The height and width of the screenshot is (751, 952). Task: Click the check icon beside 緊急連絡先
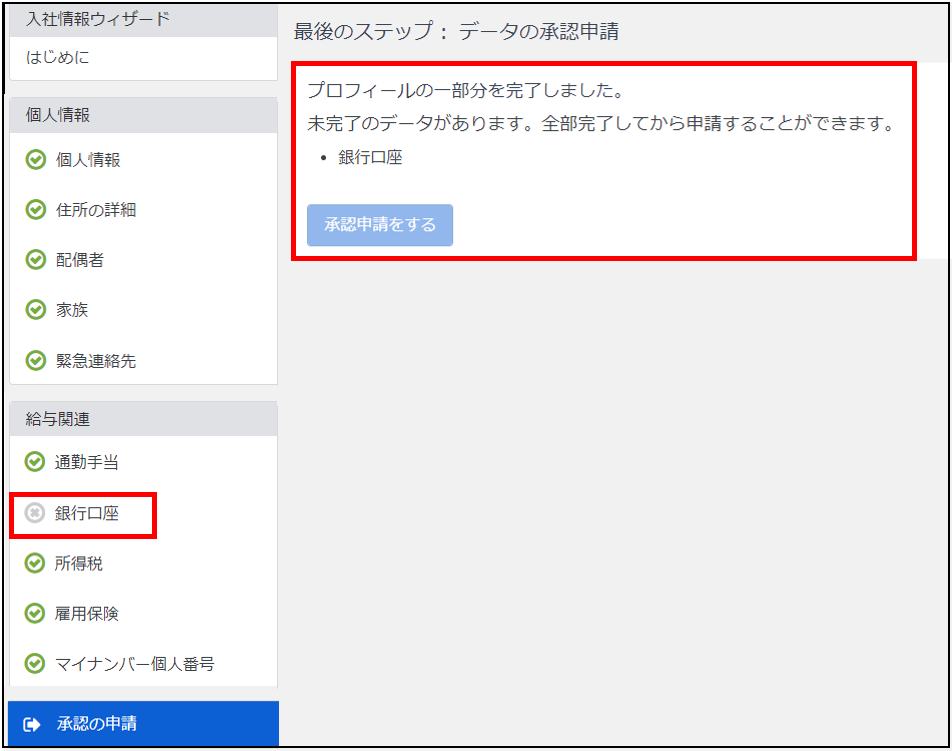(36, 360)
